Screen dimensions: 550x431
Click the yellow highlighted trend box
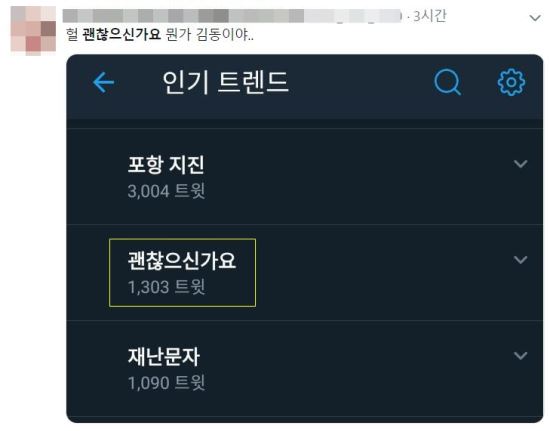[x=182, y=272]
